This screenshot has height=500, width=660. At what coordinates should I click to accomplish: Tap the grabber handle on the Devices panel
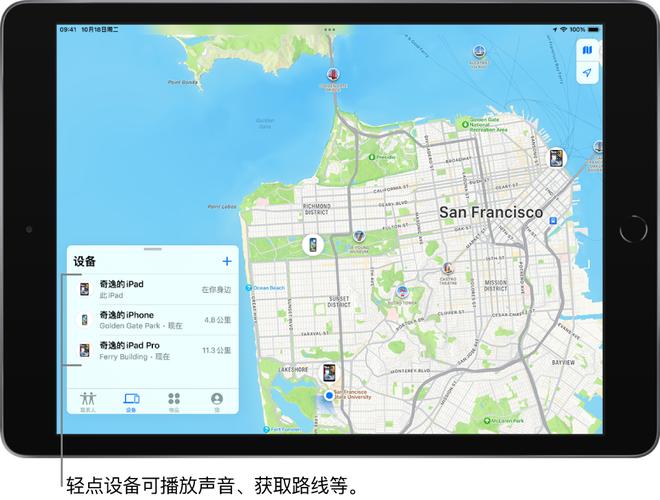[x=152, y=249]
